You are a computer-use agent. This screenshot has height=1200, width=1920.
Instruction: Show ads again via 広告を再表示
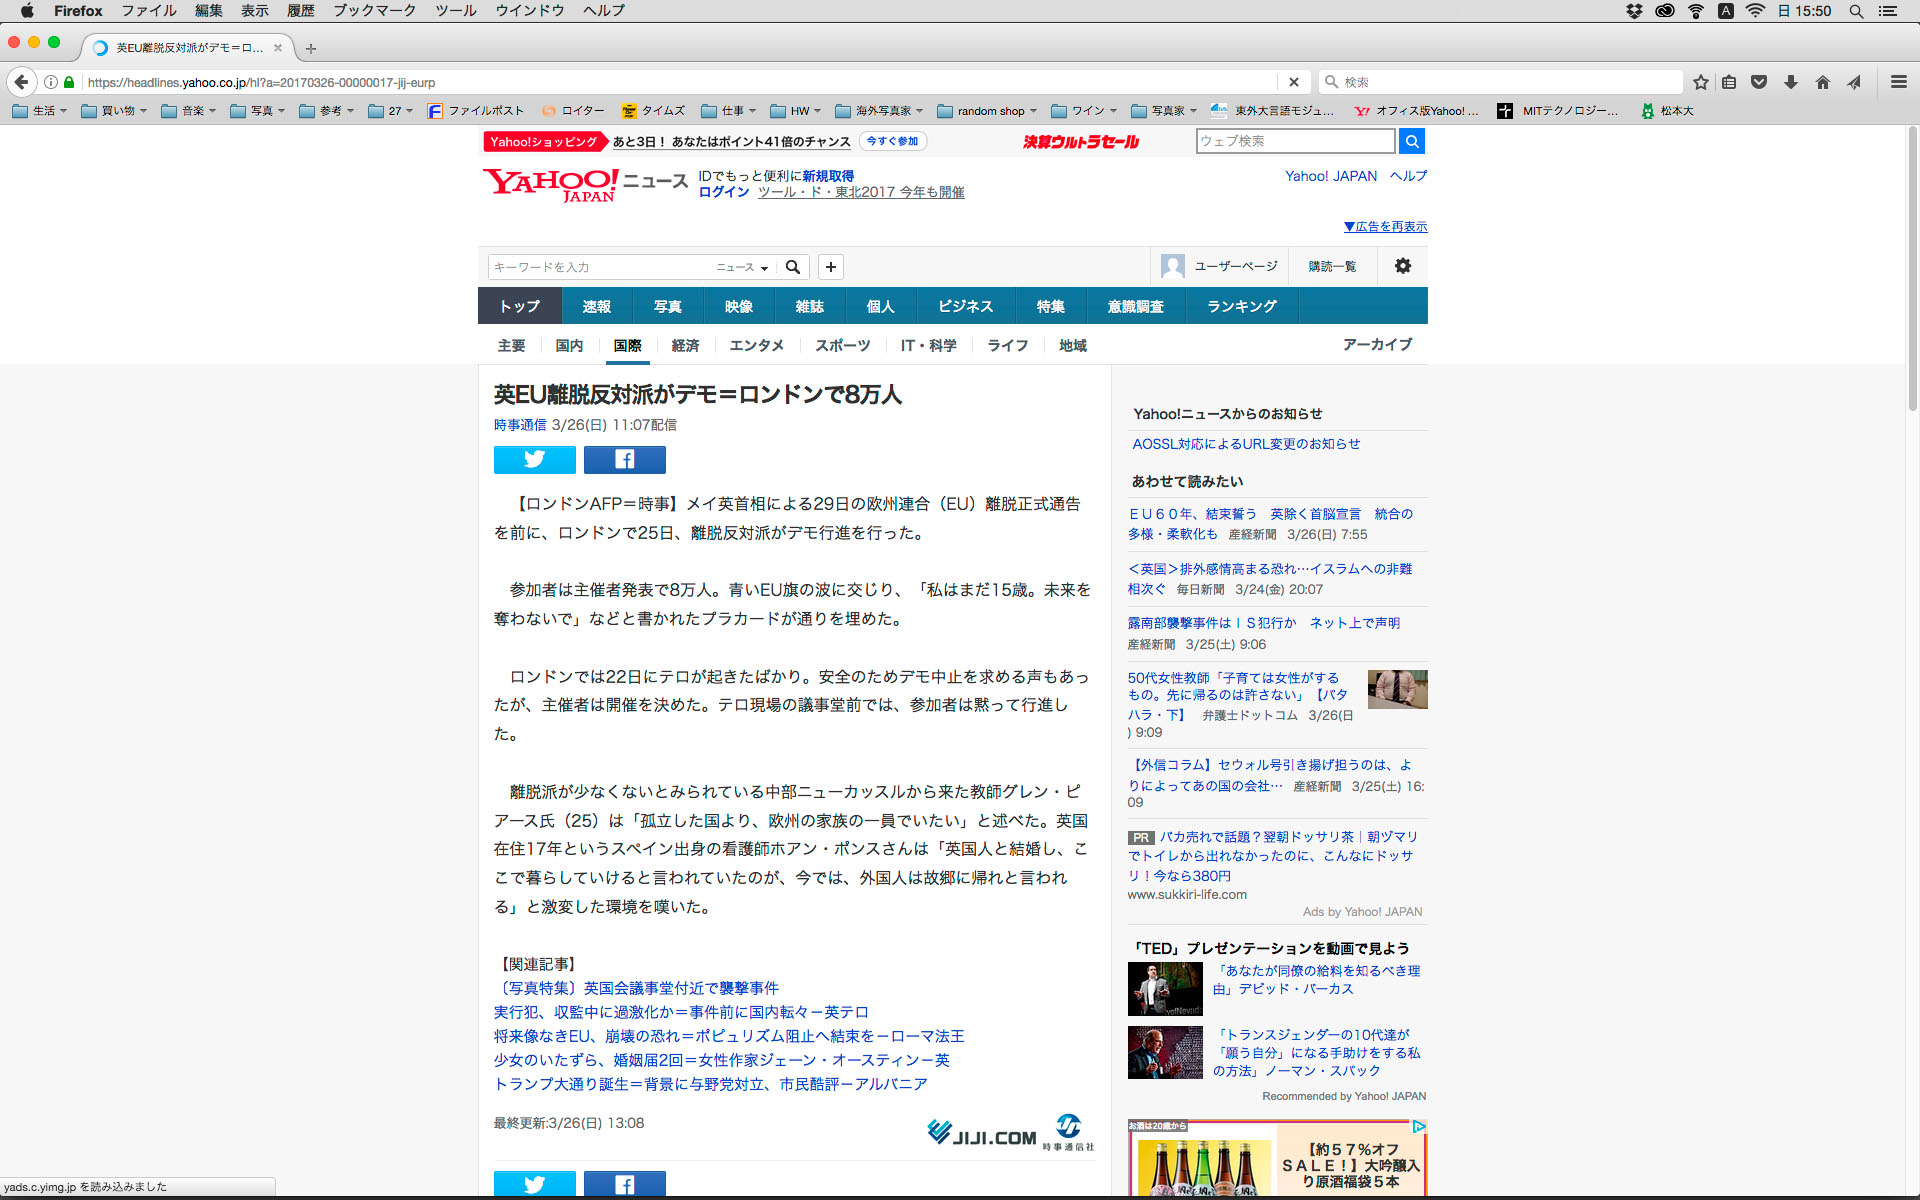[x=1385, y=227]
